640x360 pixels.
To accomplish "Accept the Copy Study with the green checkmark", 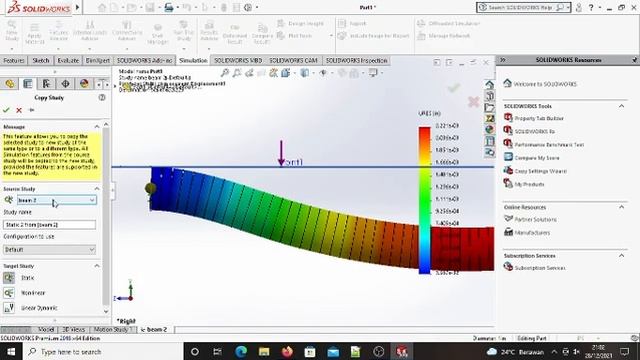I will 6,110.
